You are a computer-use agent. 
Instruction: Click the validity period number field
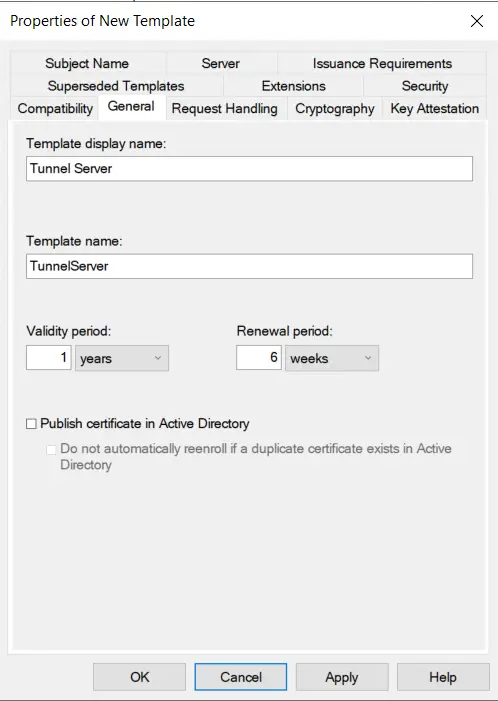[x=49, y=358]
